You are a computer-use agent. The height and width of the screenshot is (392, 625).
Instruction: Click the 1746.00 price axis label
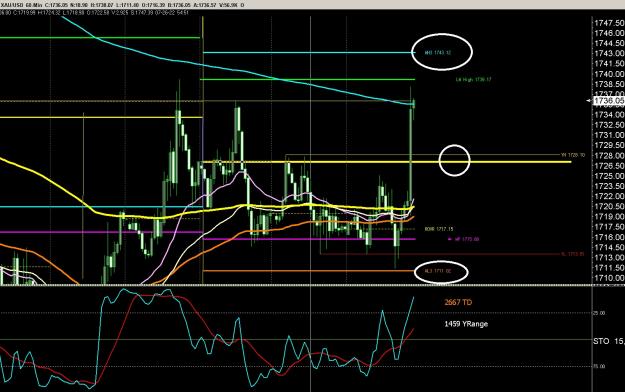tap(609, 33)
